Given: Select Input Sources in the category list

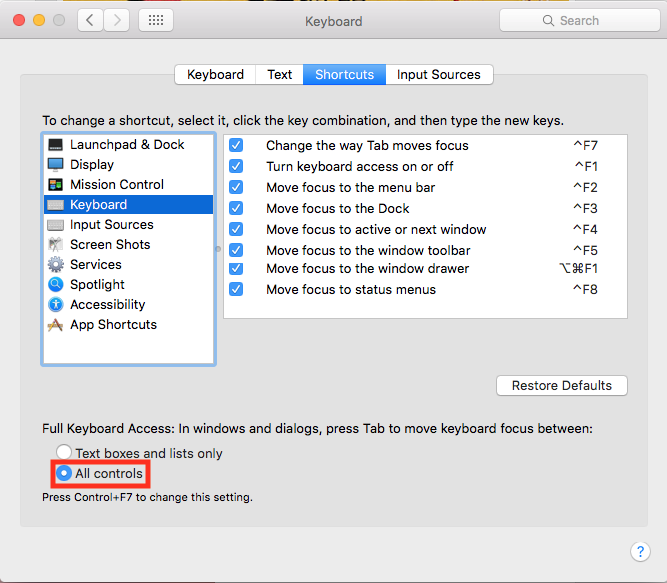Looking at the screenshot, I should click(x=128, y=225).
